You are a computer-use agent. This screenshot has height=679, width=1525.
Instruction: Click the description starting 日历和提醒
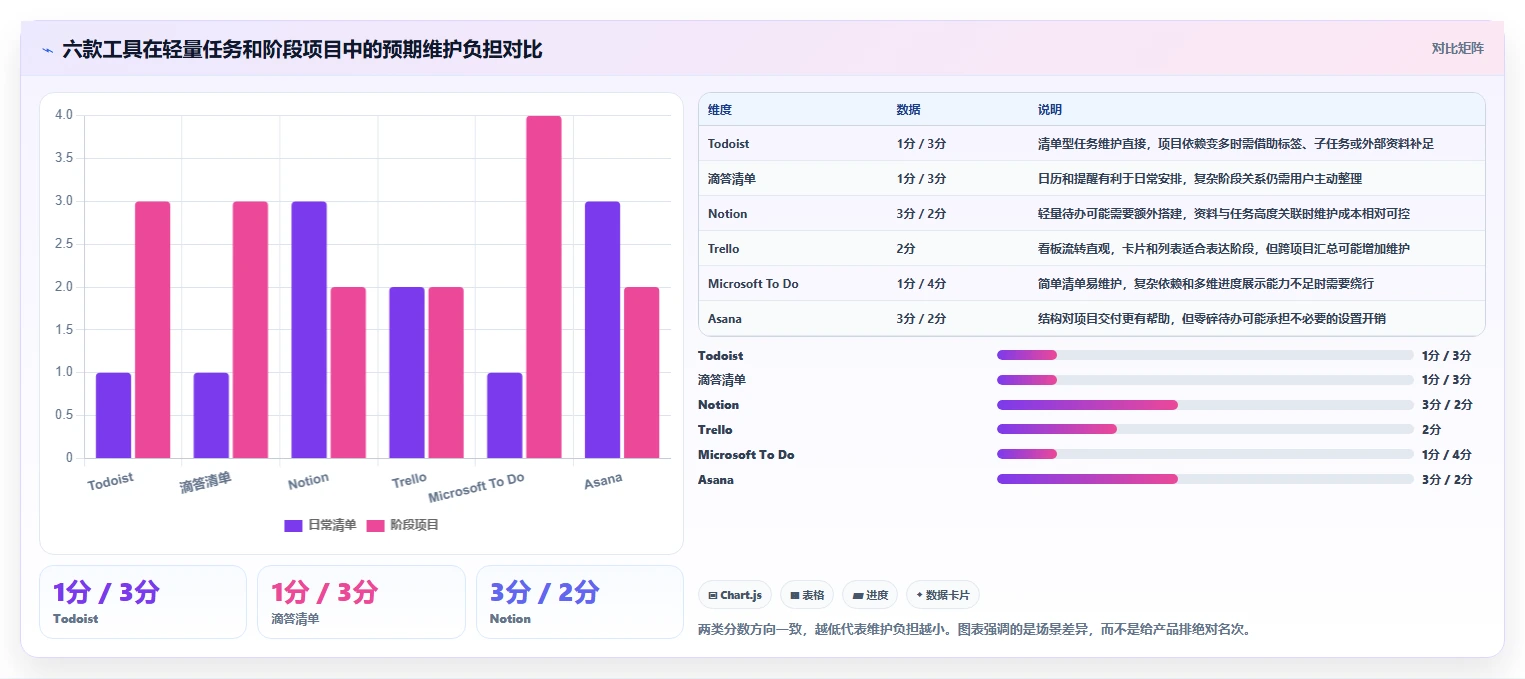(1200, 179)
